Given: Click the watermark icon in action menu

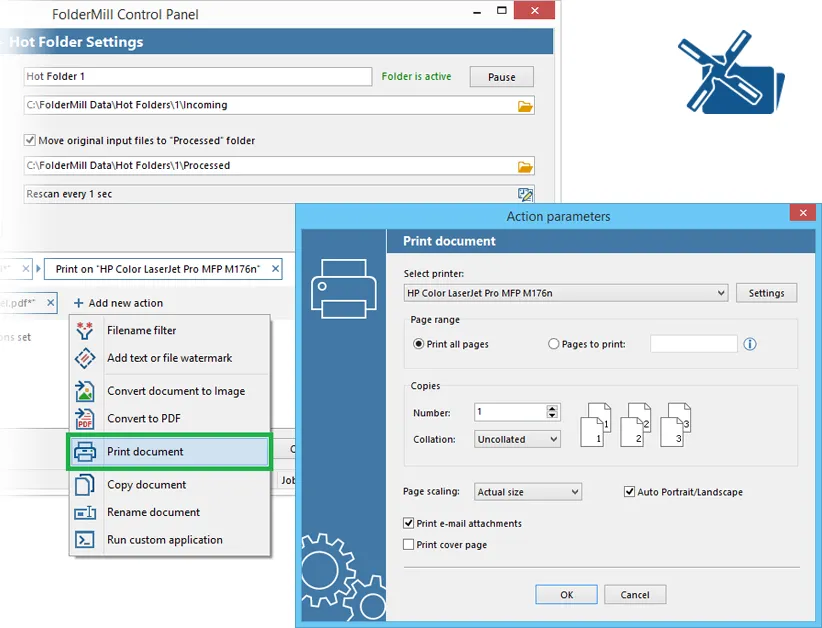Looking at the screenshot, I should tap(85, 358).
